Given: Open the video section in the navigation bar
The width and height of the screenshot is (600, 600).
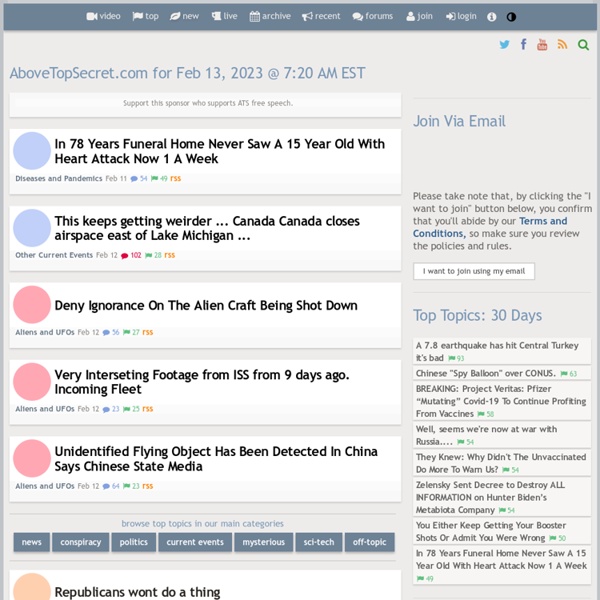Looking at the screenshot, I should click(x=103, y=16).
